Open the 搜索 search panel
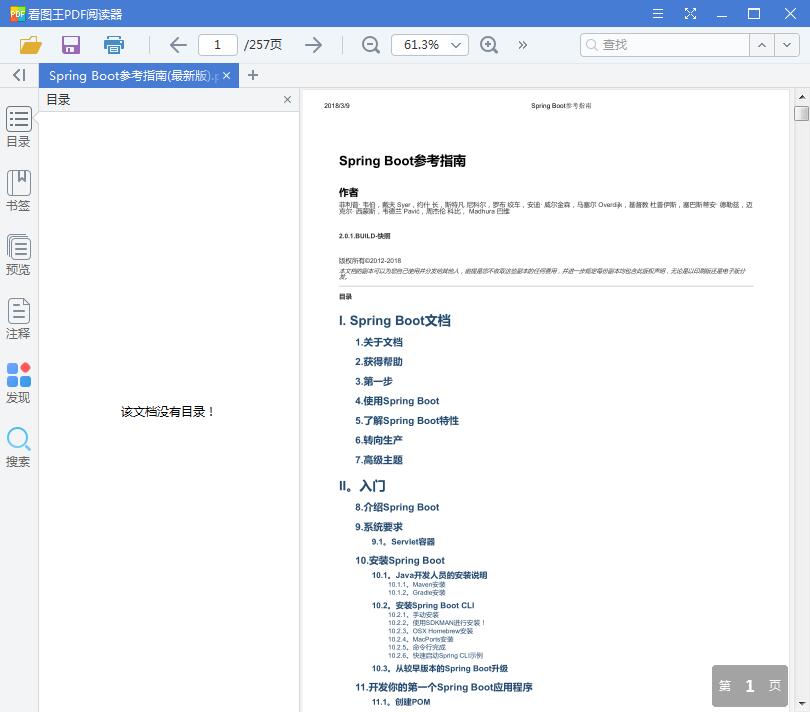Viewport: 810px width, 712px height. click(x=19, y=447)
